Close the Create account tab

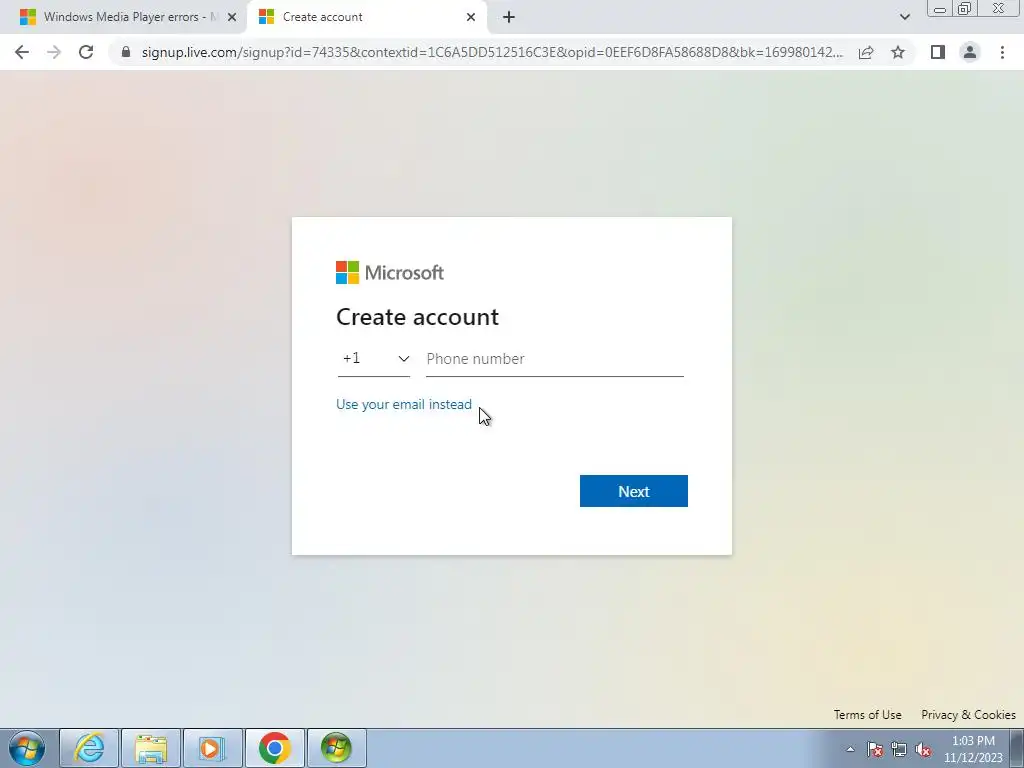click(471, 17)
